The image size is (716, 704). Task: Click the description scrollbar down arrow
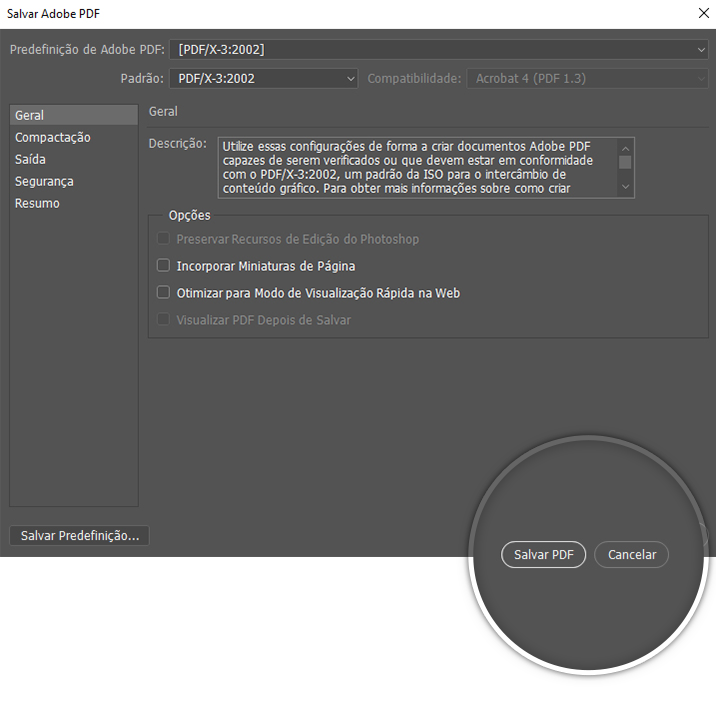tap(625, 187)
